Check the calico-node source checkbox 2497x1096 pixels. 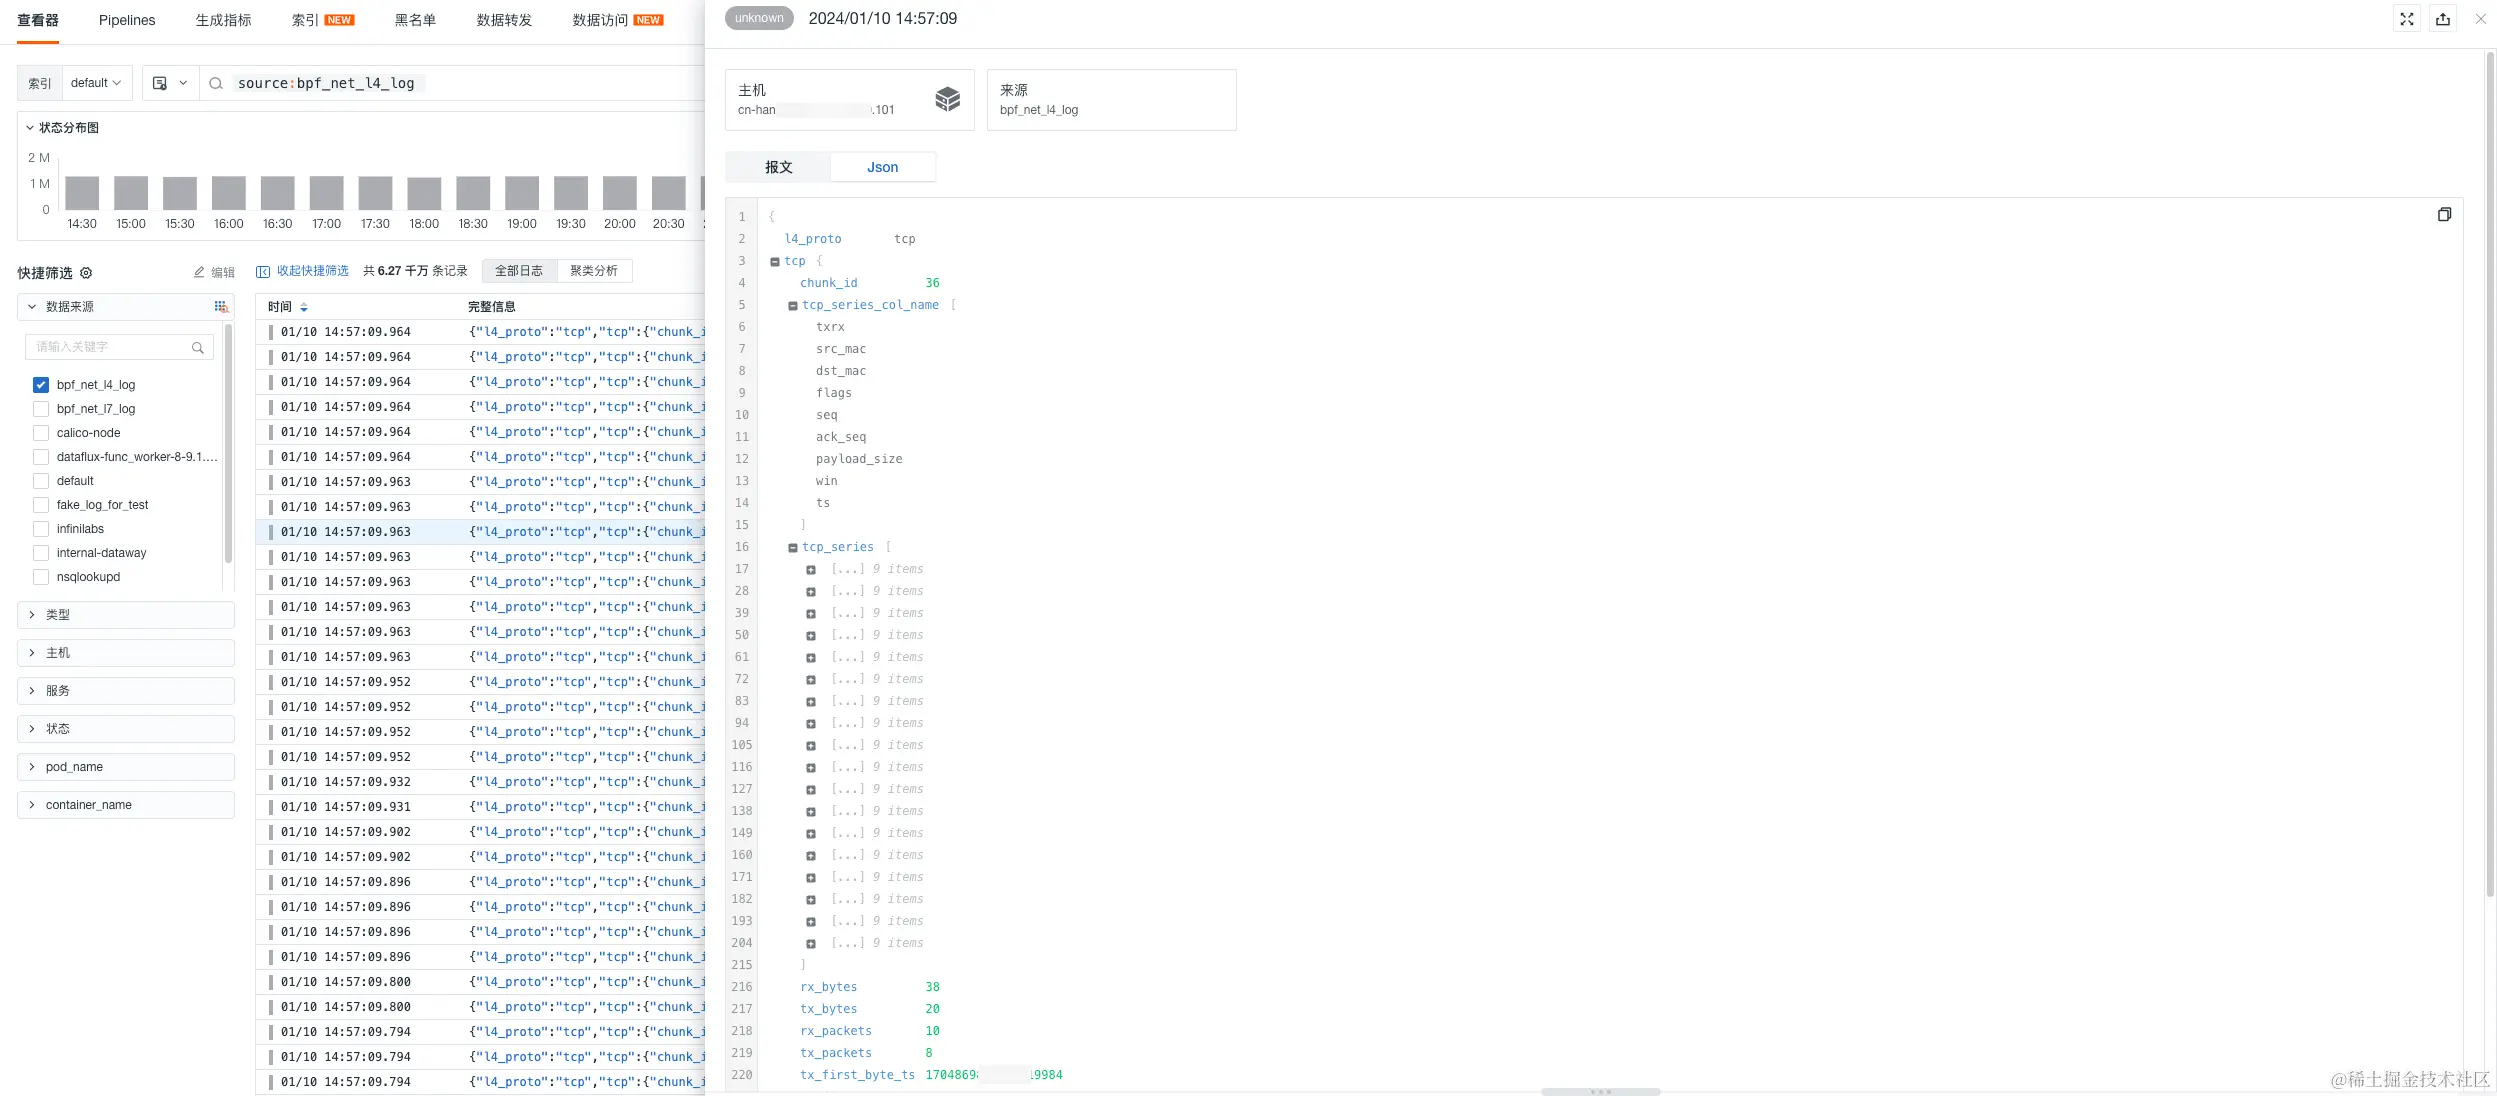41,433
